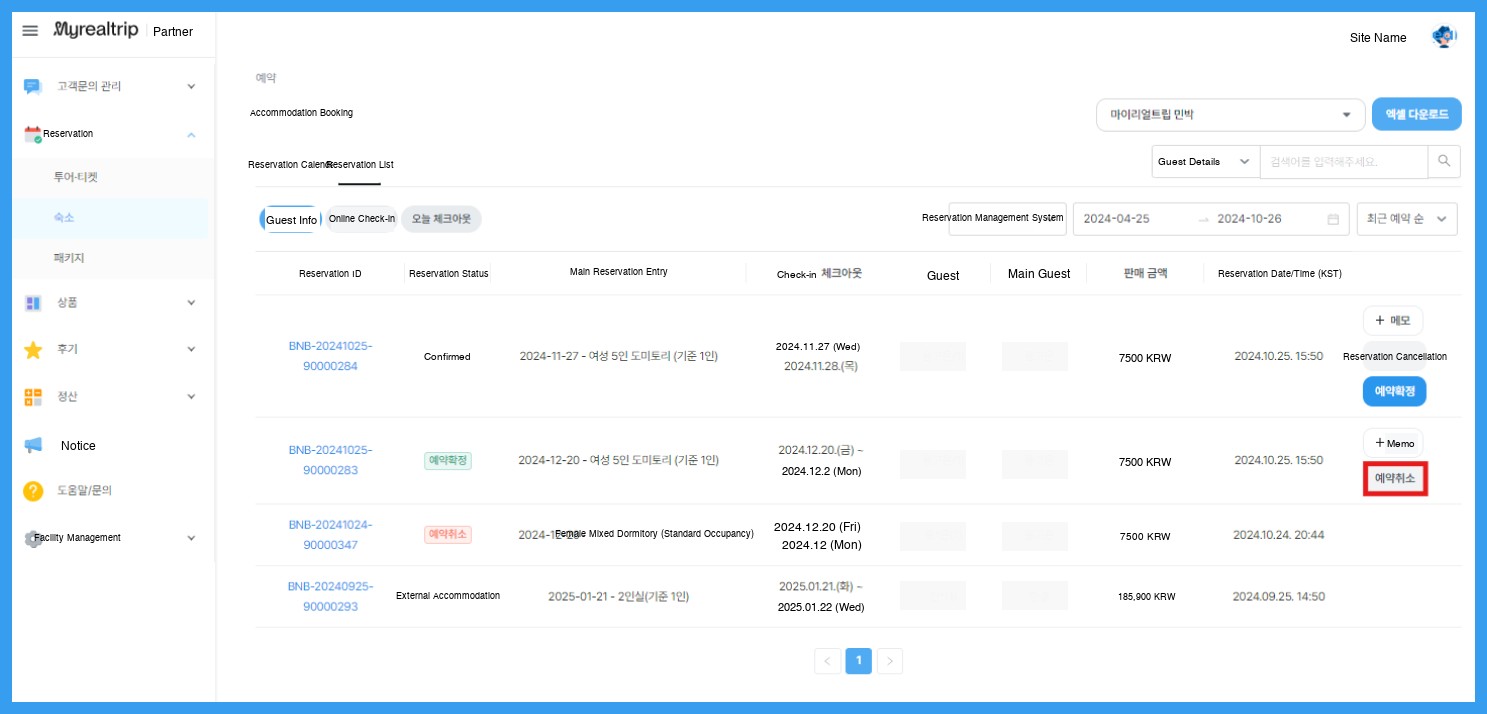Click the 2025-01-21 - 2인실(기준 1인) entry

(618, 597)
